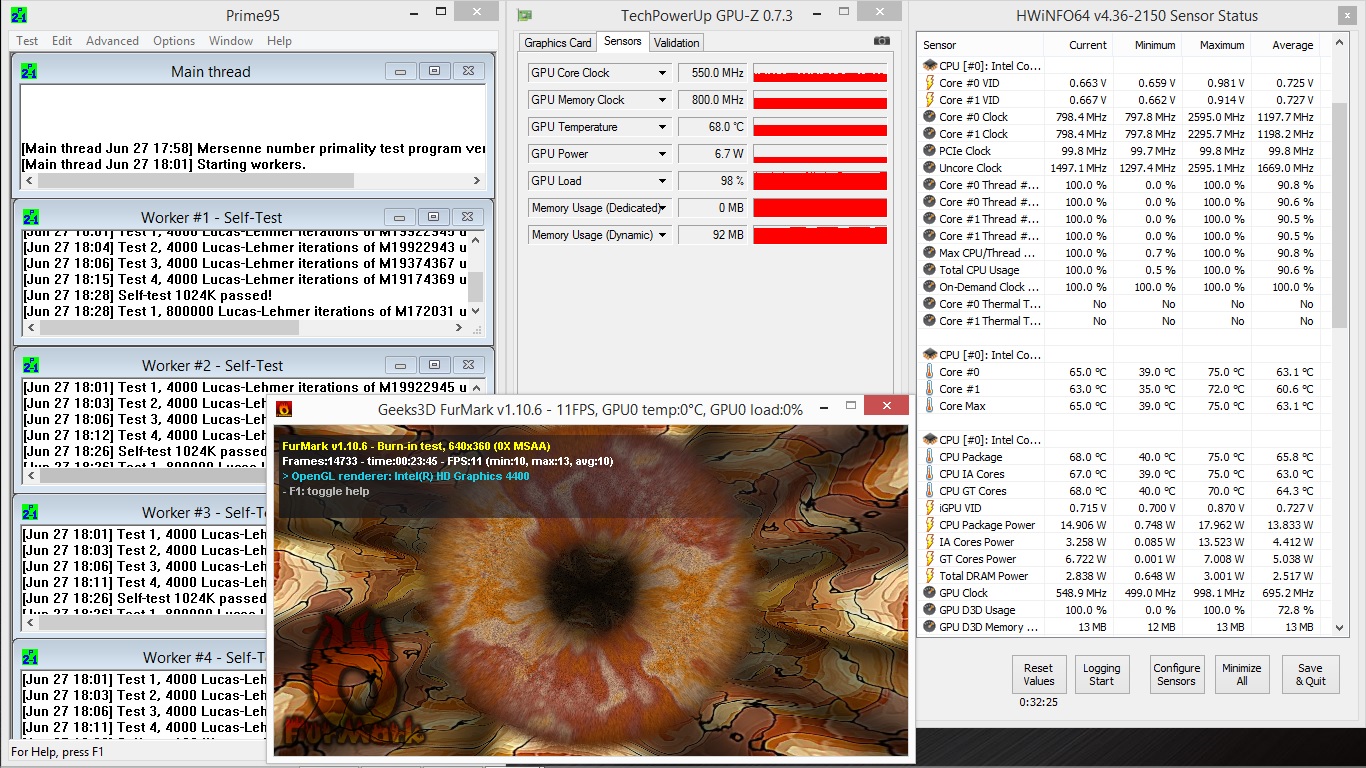The image size is (1366, 768).
Task: Open the Edit menu in Prime95
Action: coord(62,41)
